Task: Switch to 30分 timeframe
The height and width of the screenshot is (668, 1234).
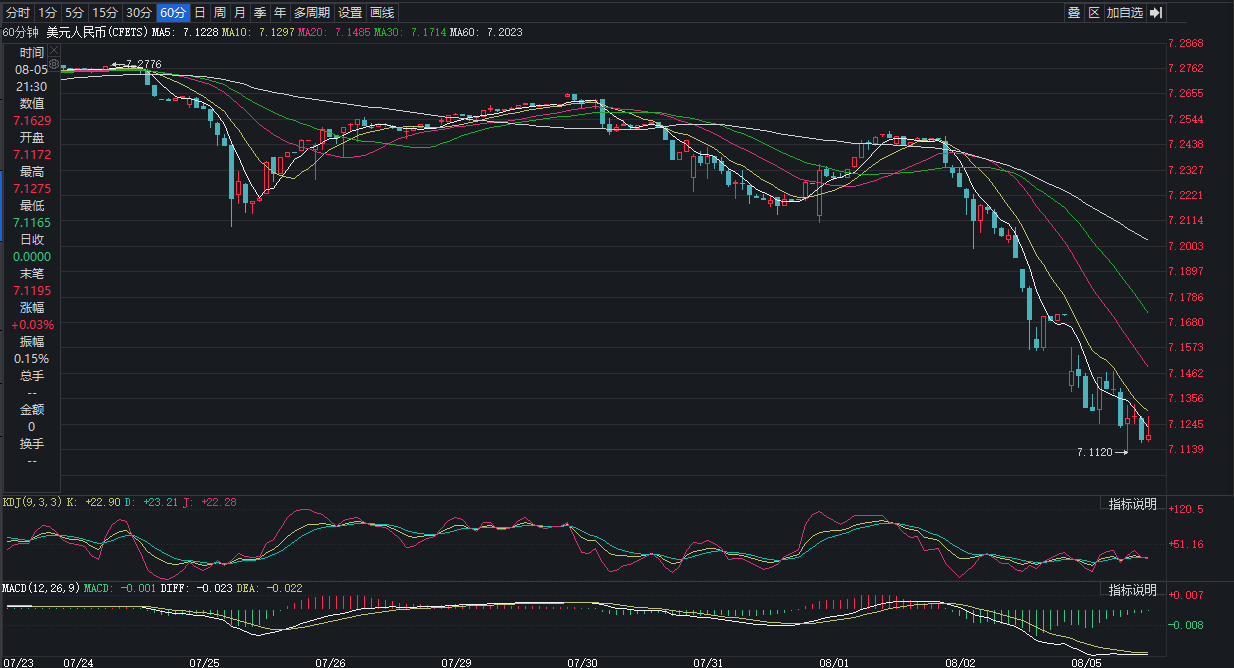Action: point(139,13)
